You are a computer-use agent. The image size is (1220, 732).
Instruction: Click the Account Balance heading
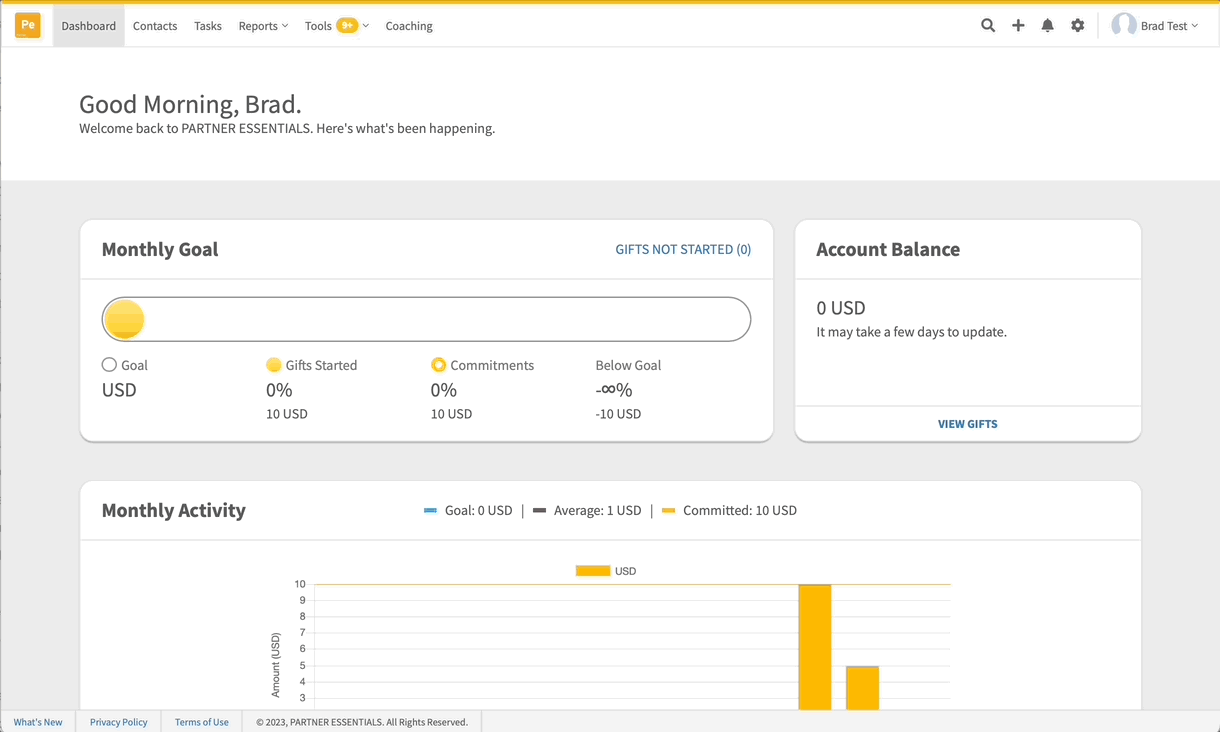(x=888, y=250)
